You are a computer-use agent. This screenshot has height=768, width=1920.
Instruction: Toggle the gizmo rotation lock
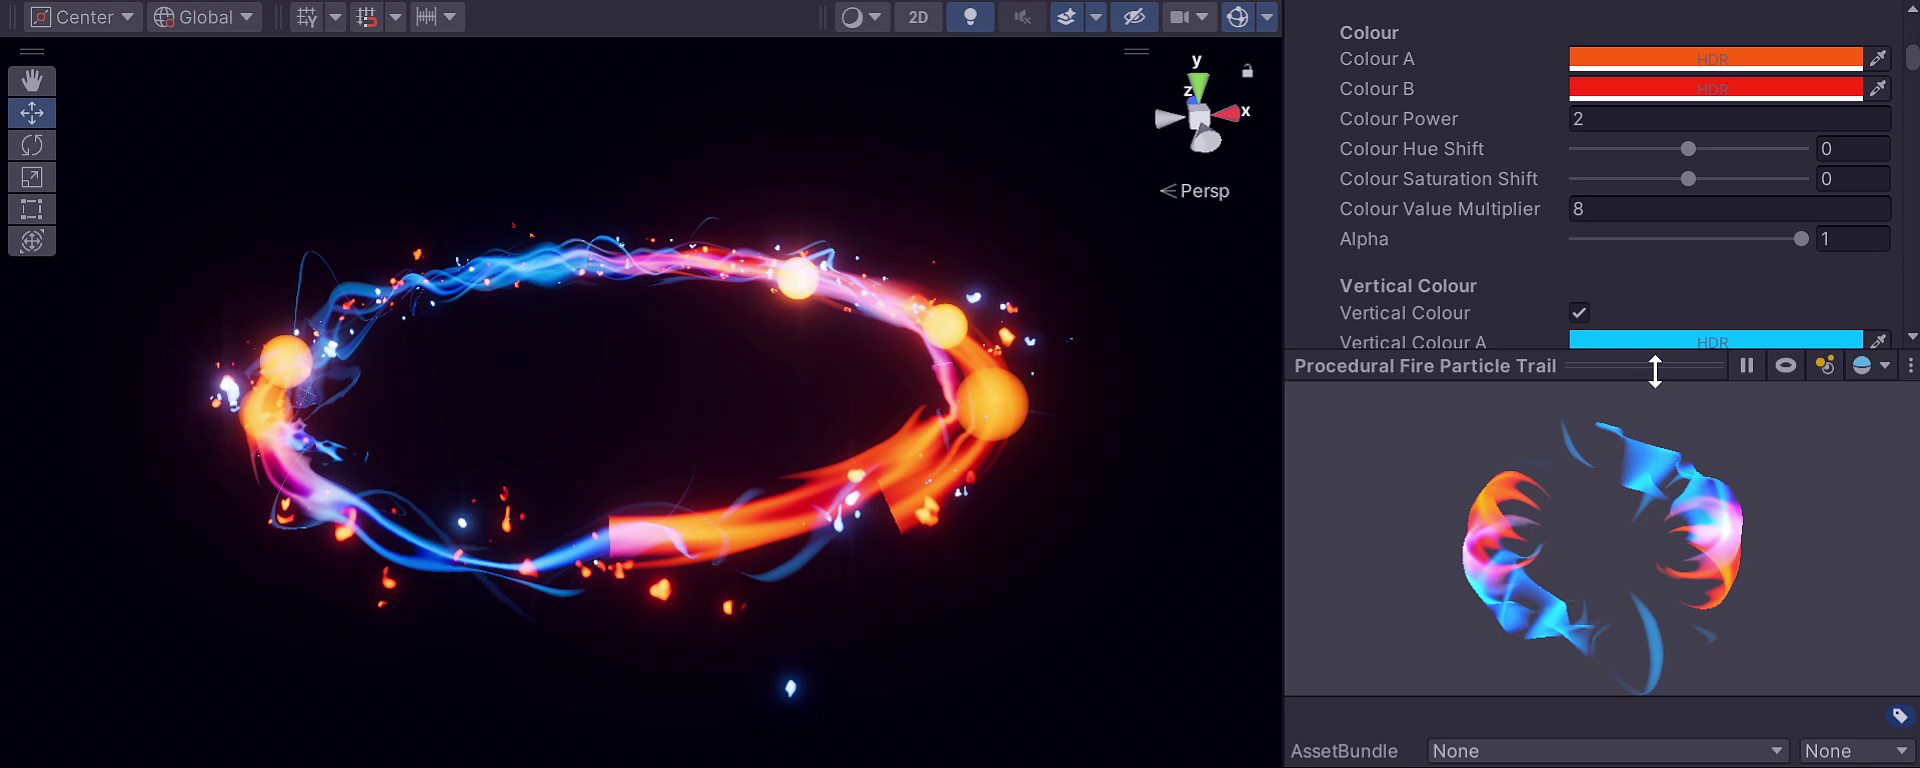point(1247,71)
